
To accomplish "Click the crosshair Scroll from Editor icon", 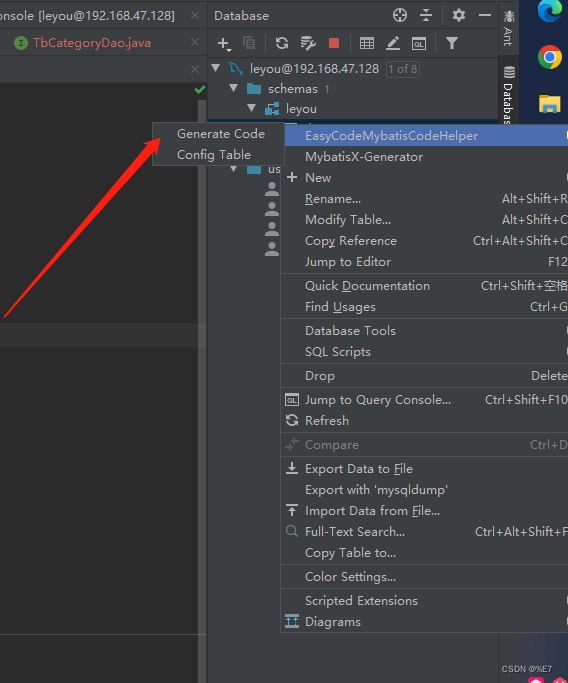I will (x=400, y=15).
